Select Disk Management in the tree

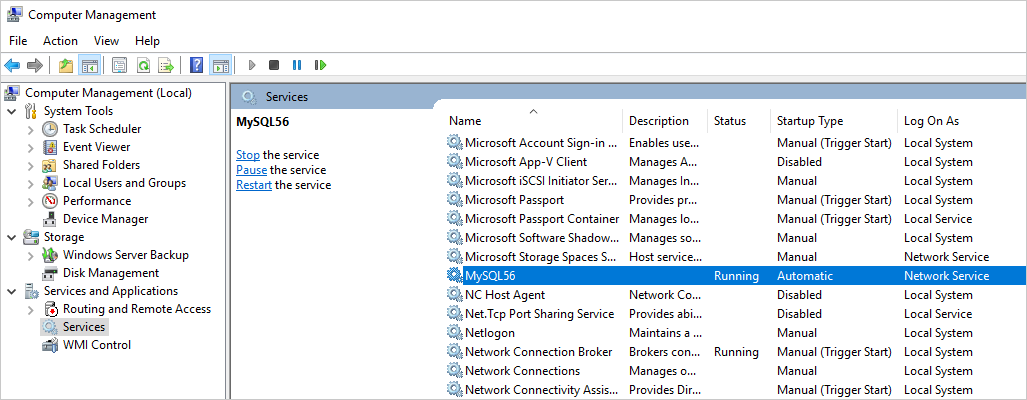tap(110, 273)
